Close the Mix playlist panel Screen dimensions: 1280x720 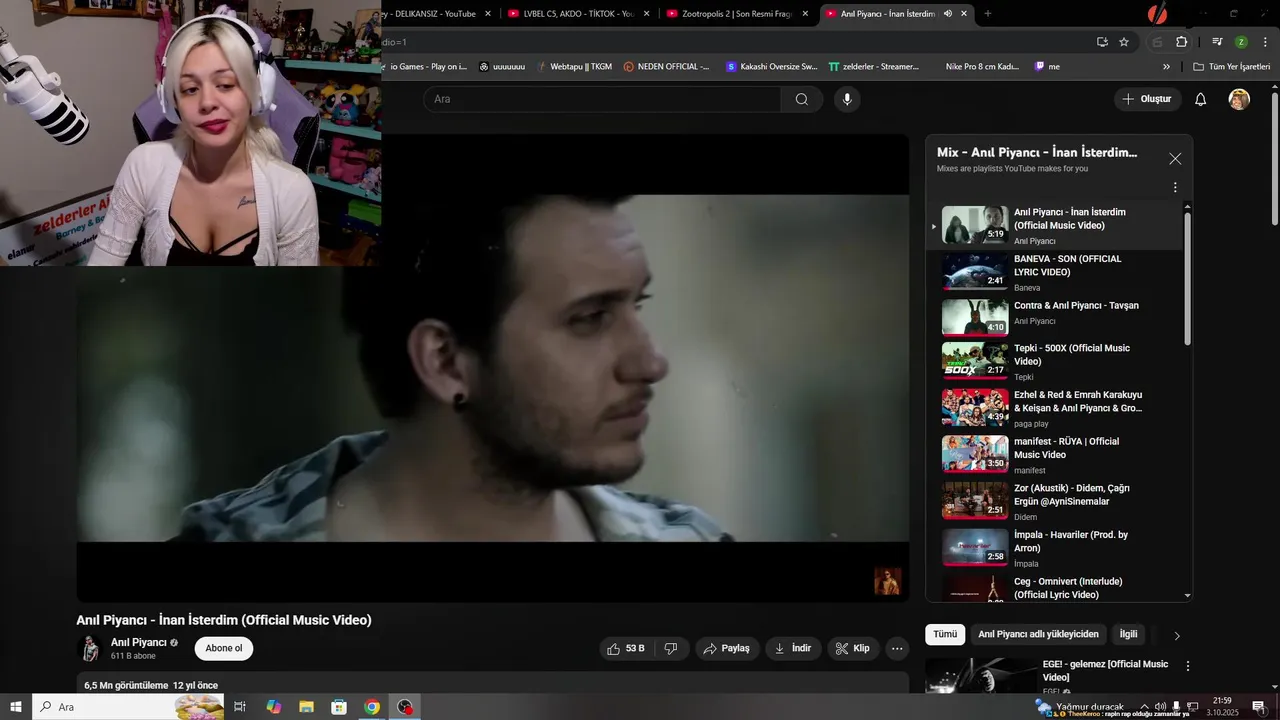[1175, 158]
